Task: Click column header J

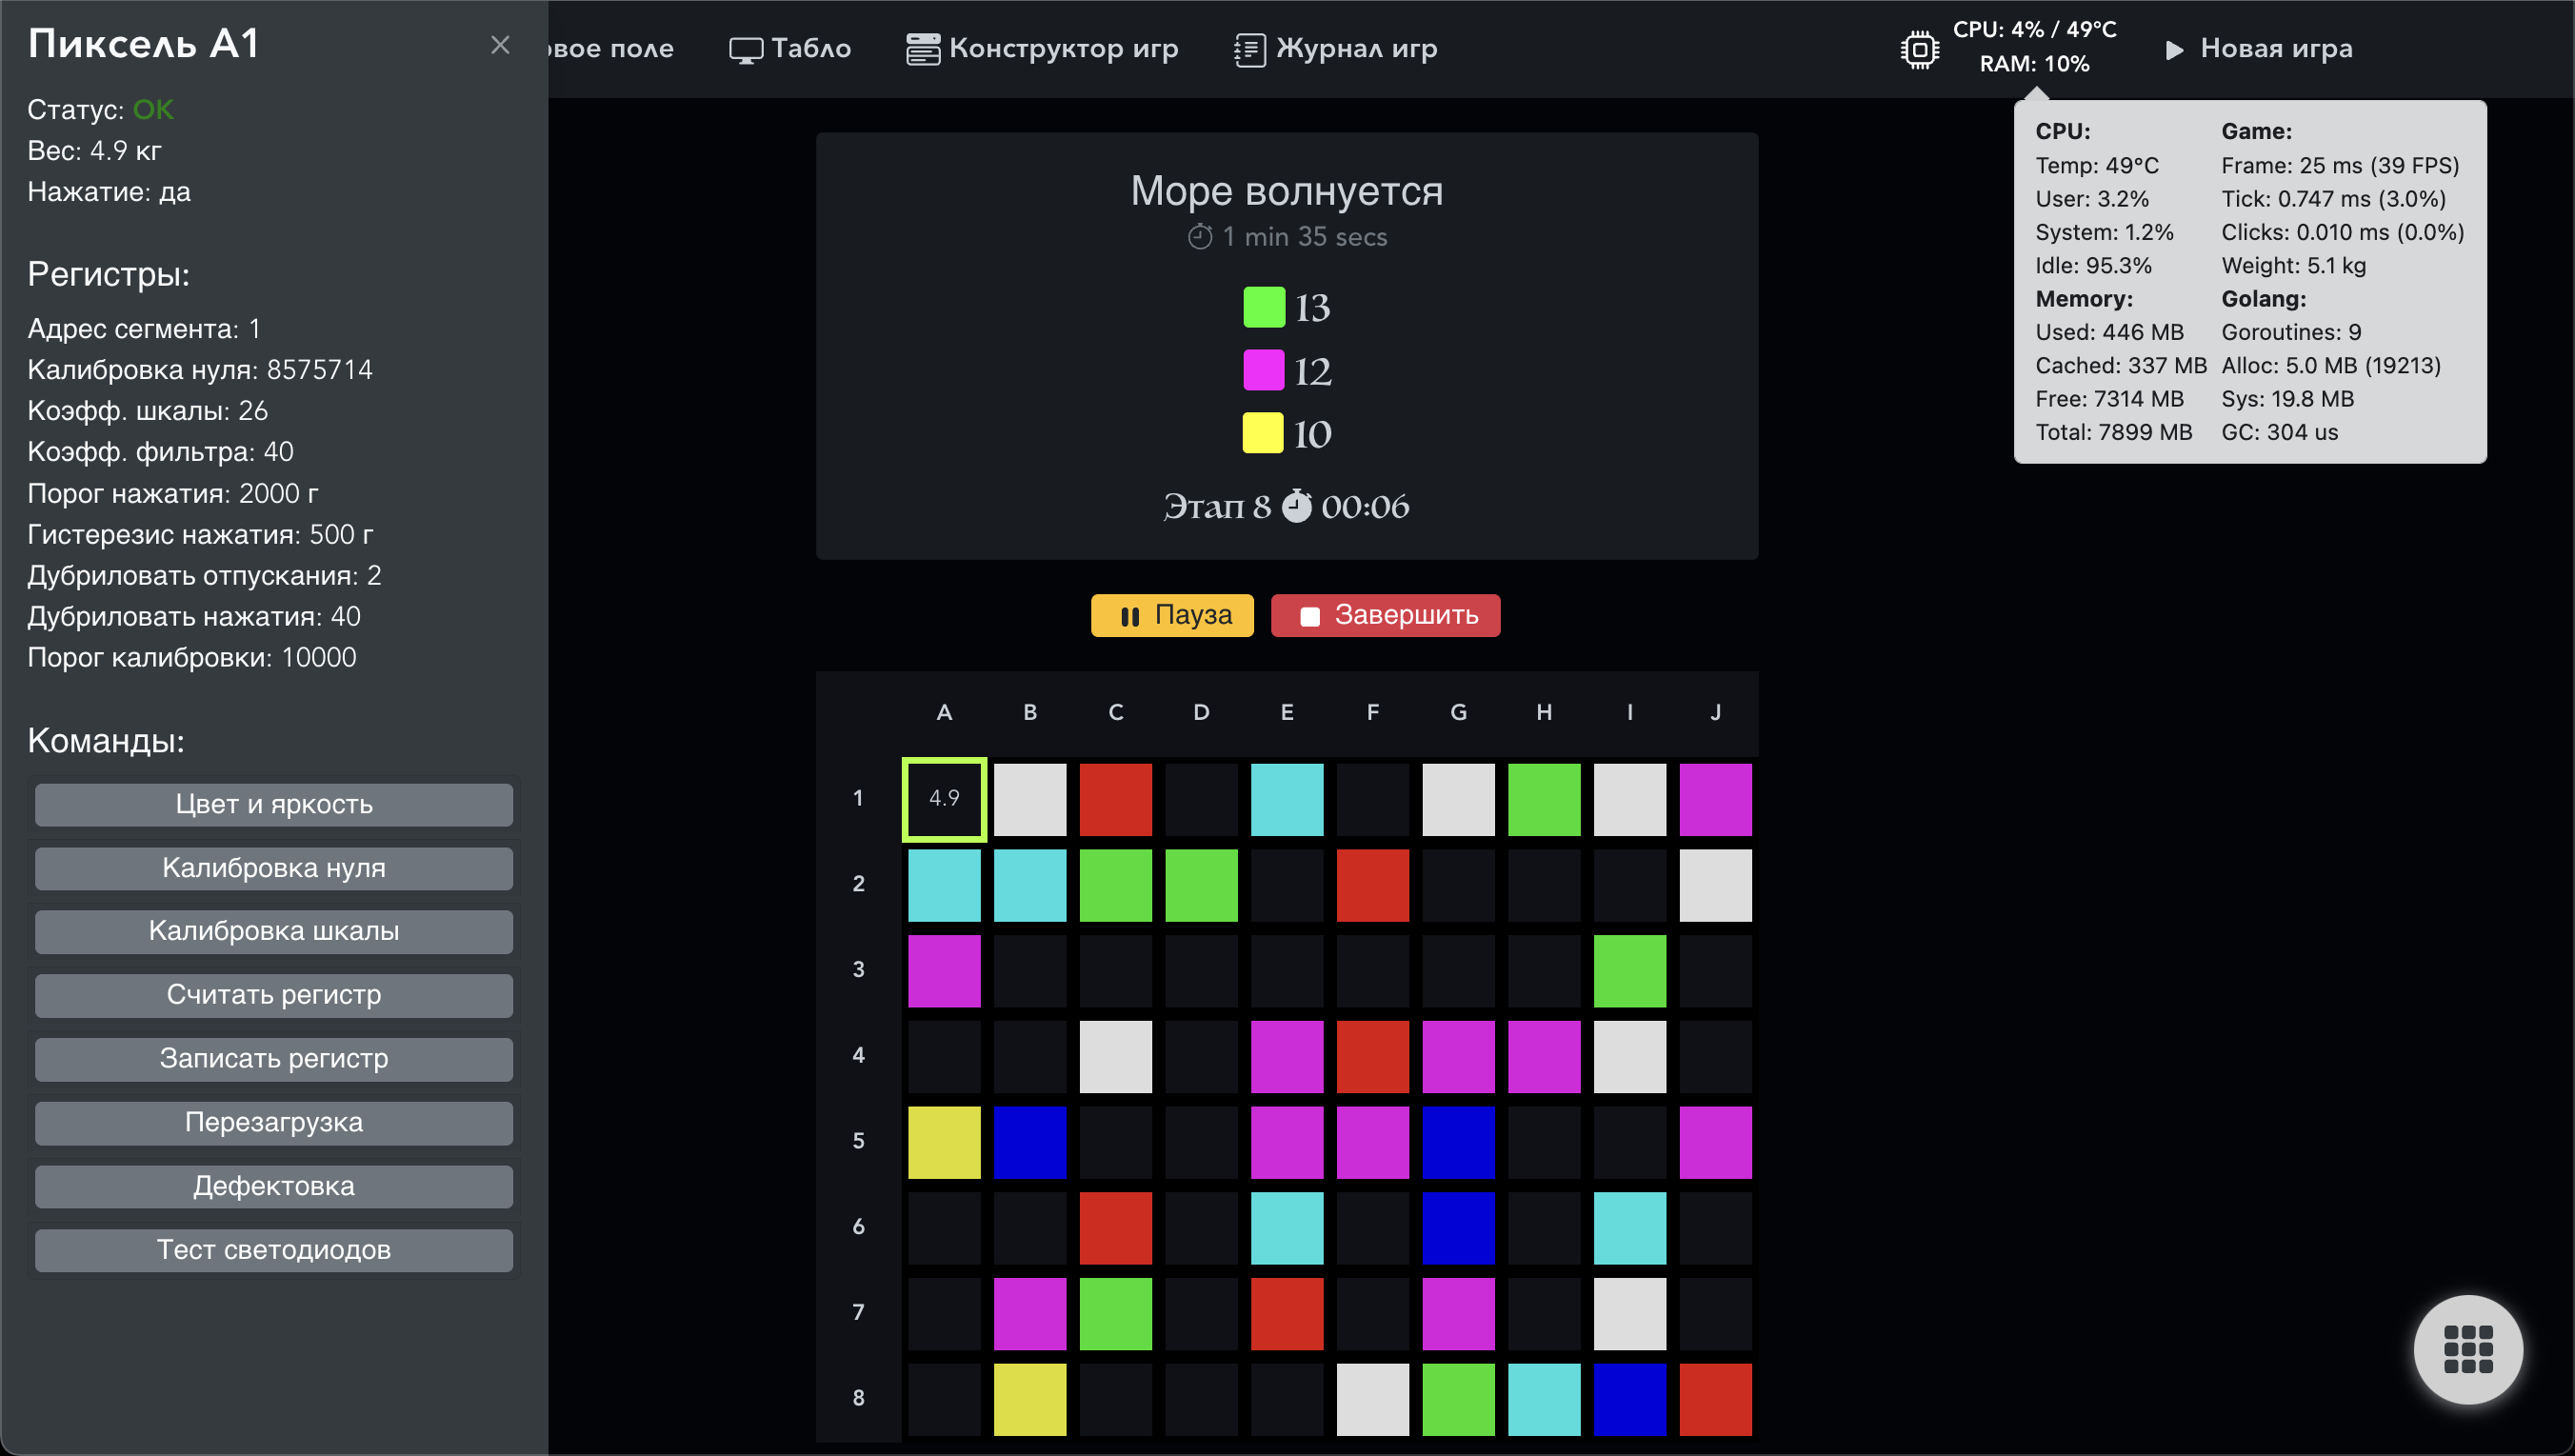Action: coord(1716,712)
